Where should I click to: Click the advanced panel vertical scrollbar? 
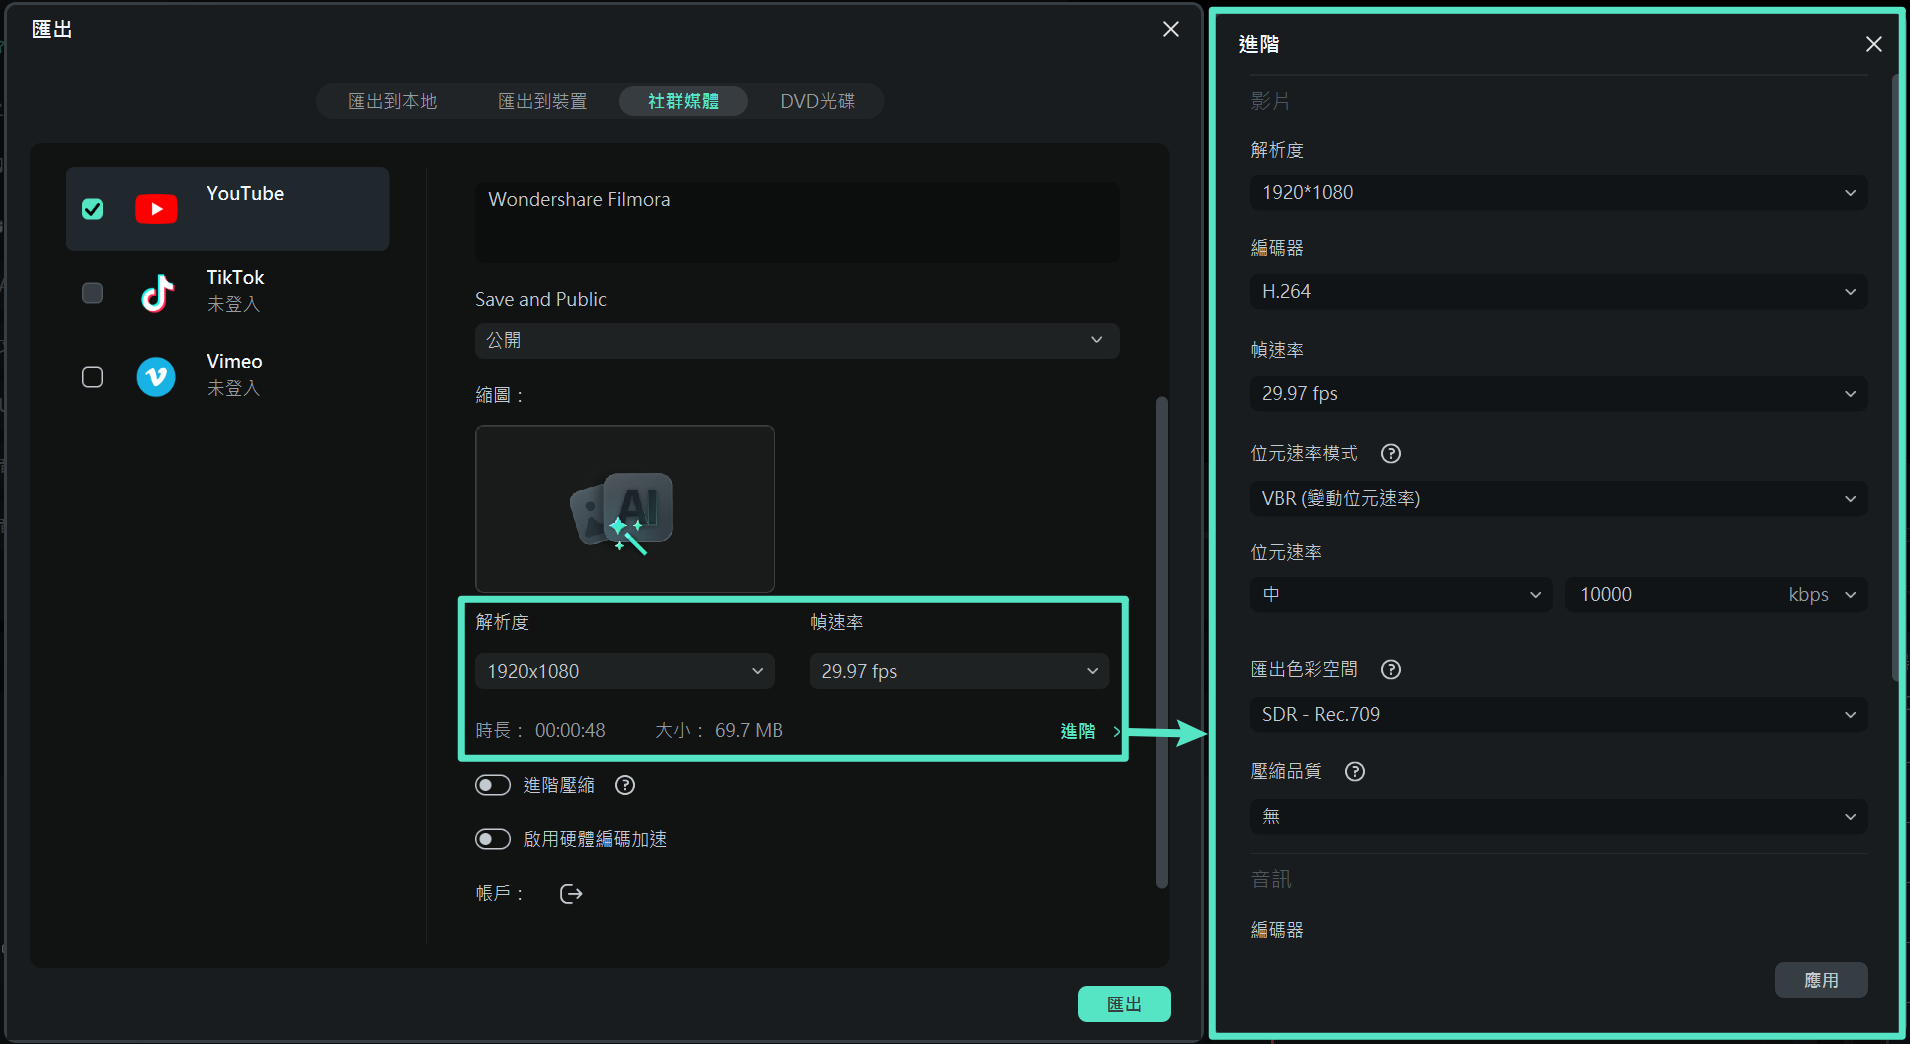click(x=1897, y=380)
